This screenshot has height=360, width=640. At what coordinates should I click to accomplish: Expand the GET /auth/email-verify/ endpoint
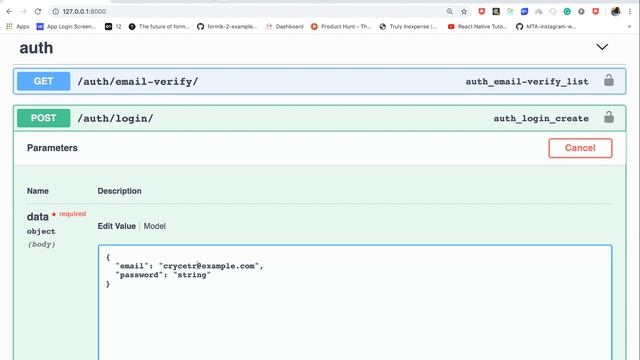(319, 81)
